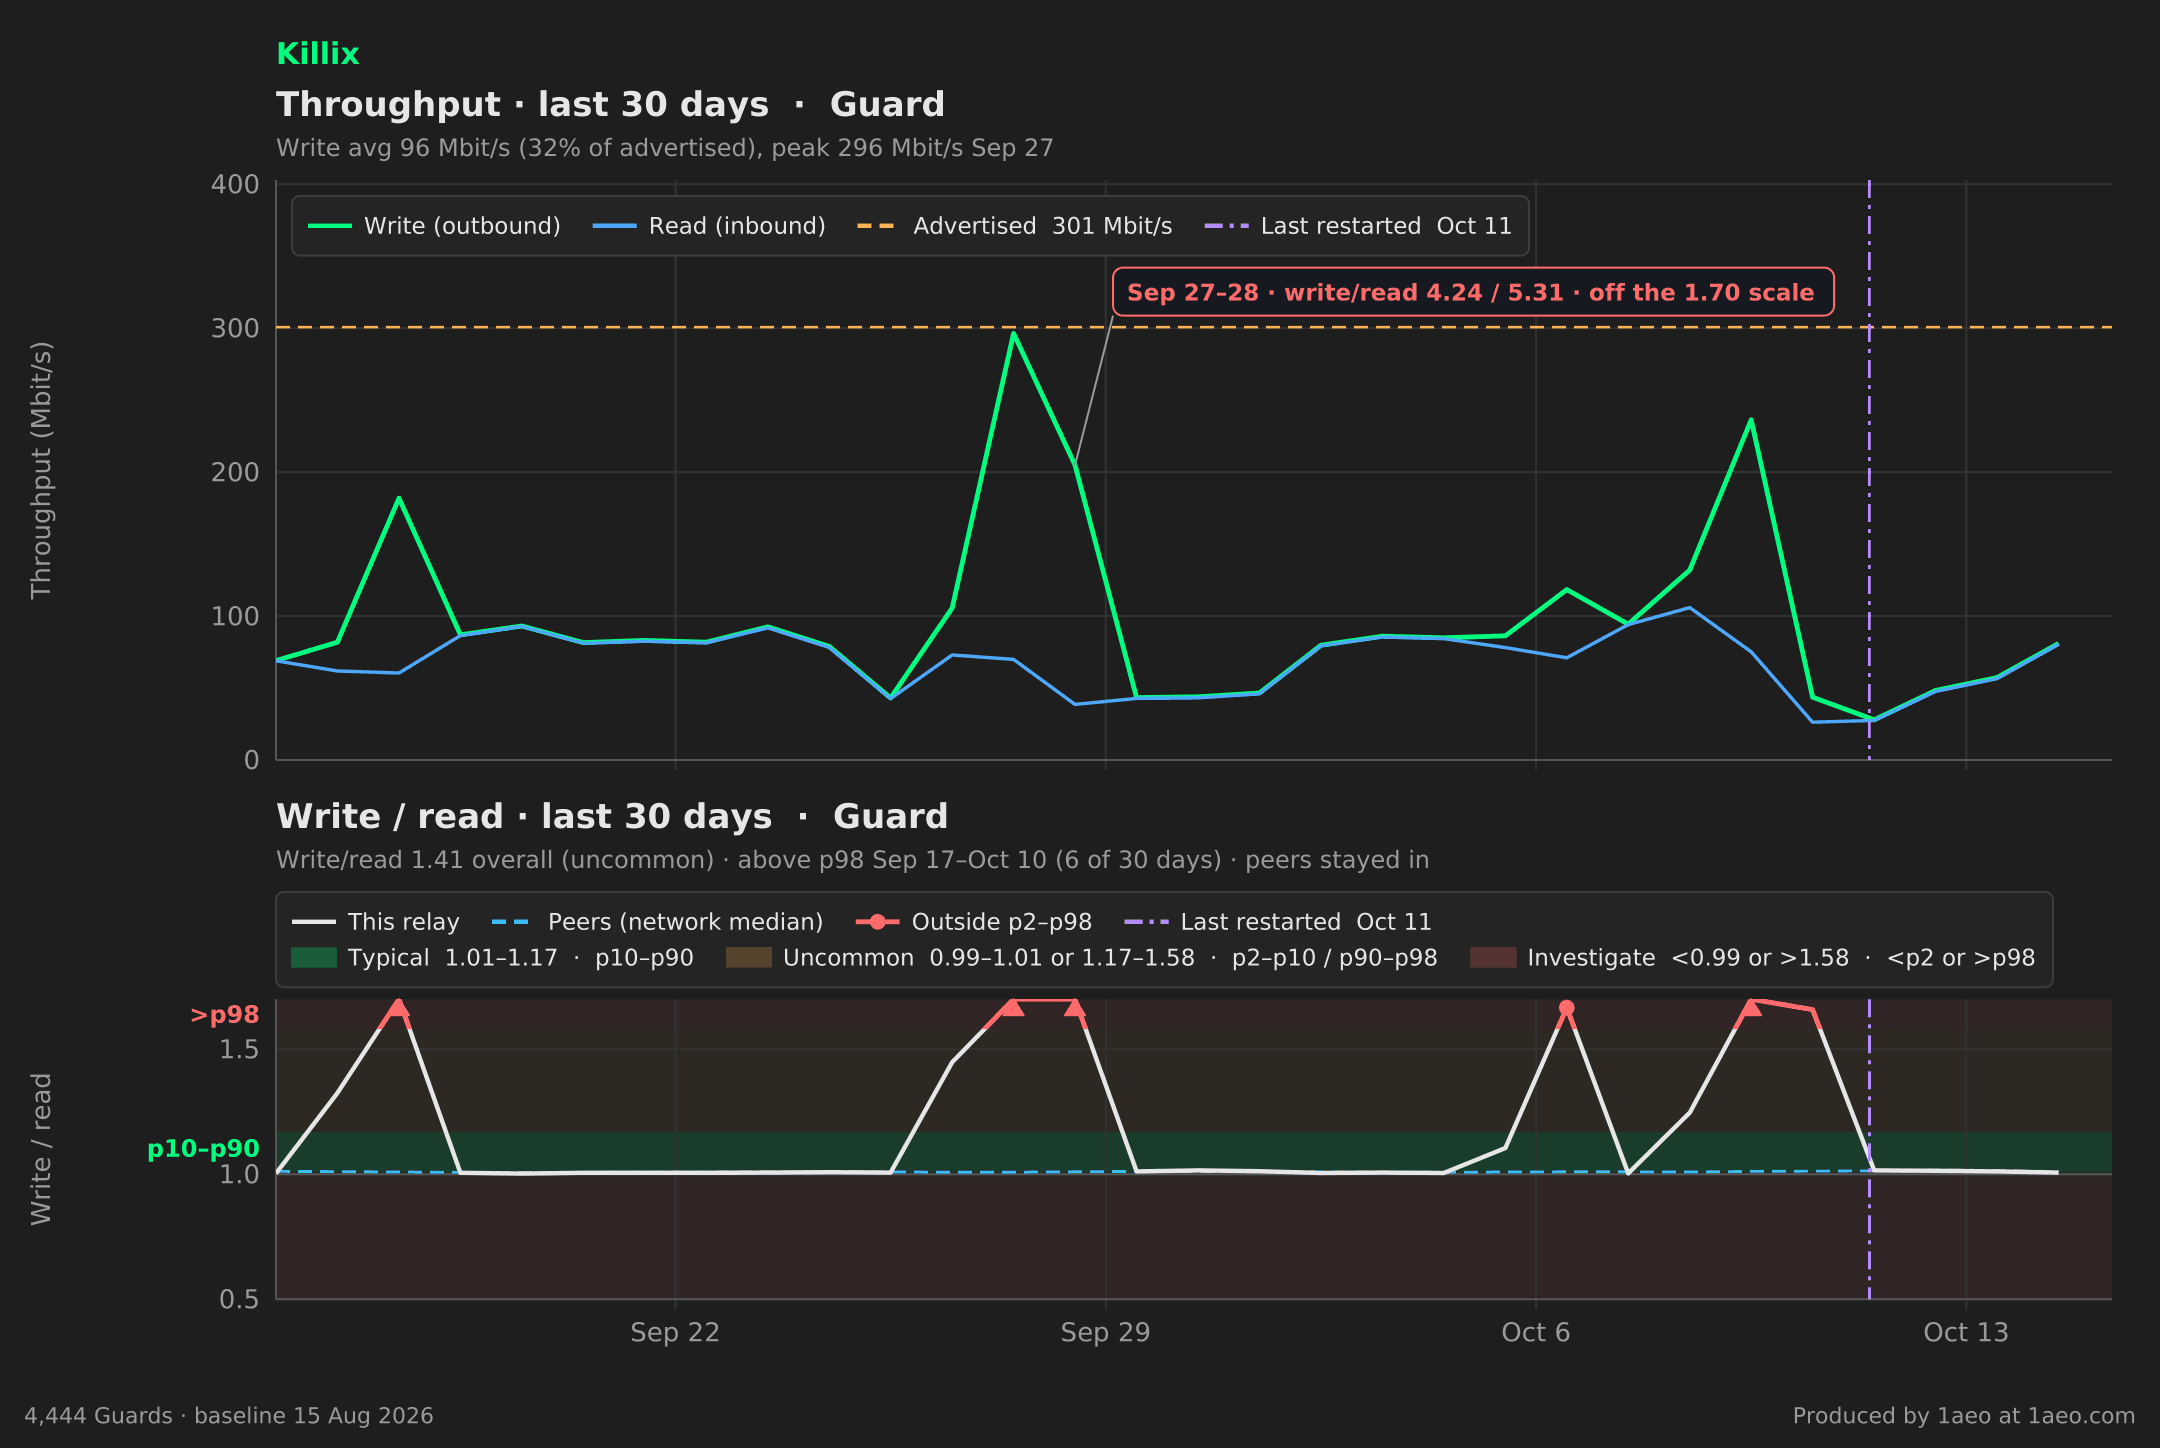Click the Oct 13 x-axis label
Image resolution: width=2160 pixels, height=1448 pixels.
tap(1966, 1332)
